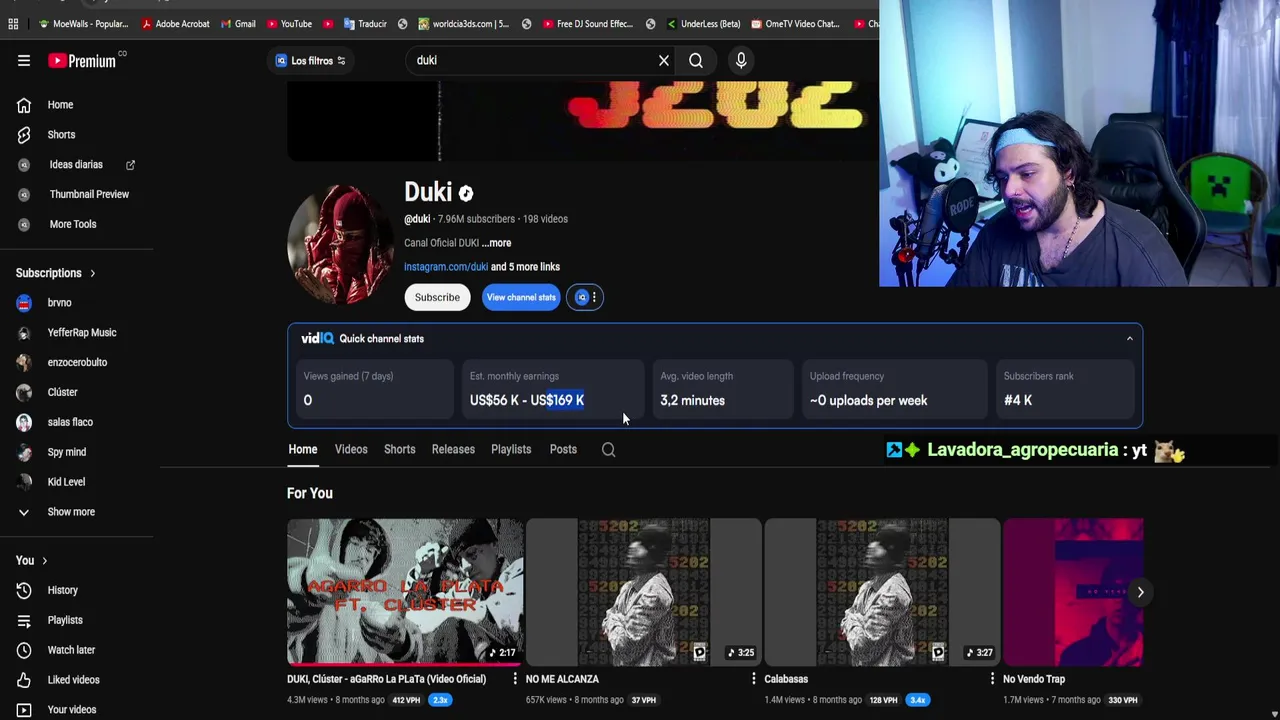Open Adobe Acrobat bookmark
This screenshot has width=1280, height=720.
[x=175, y=23]
